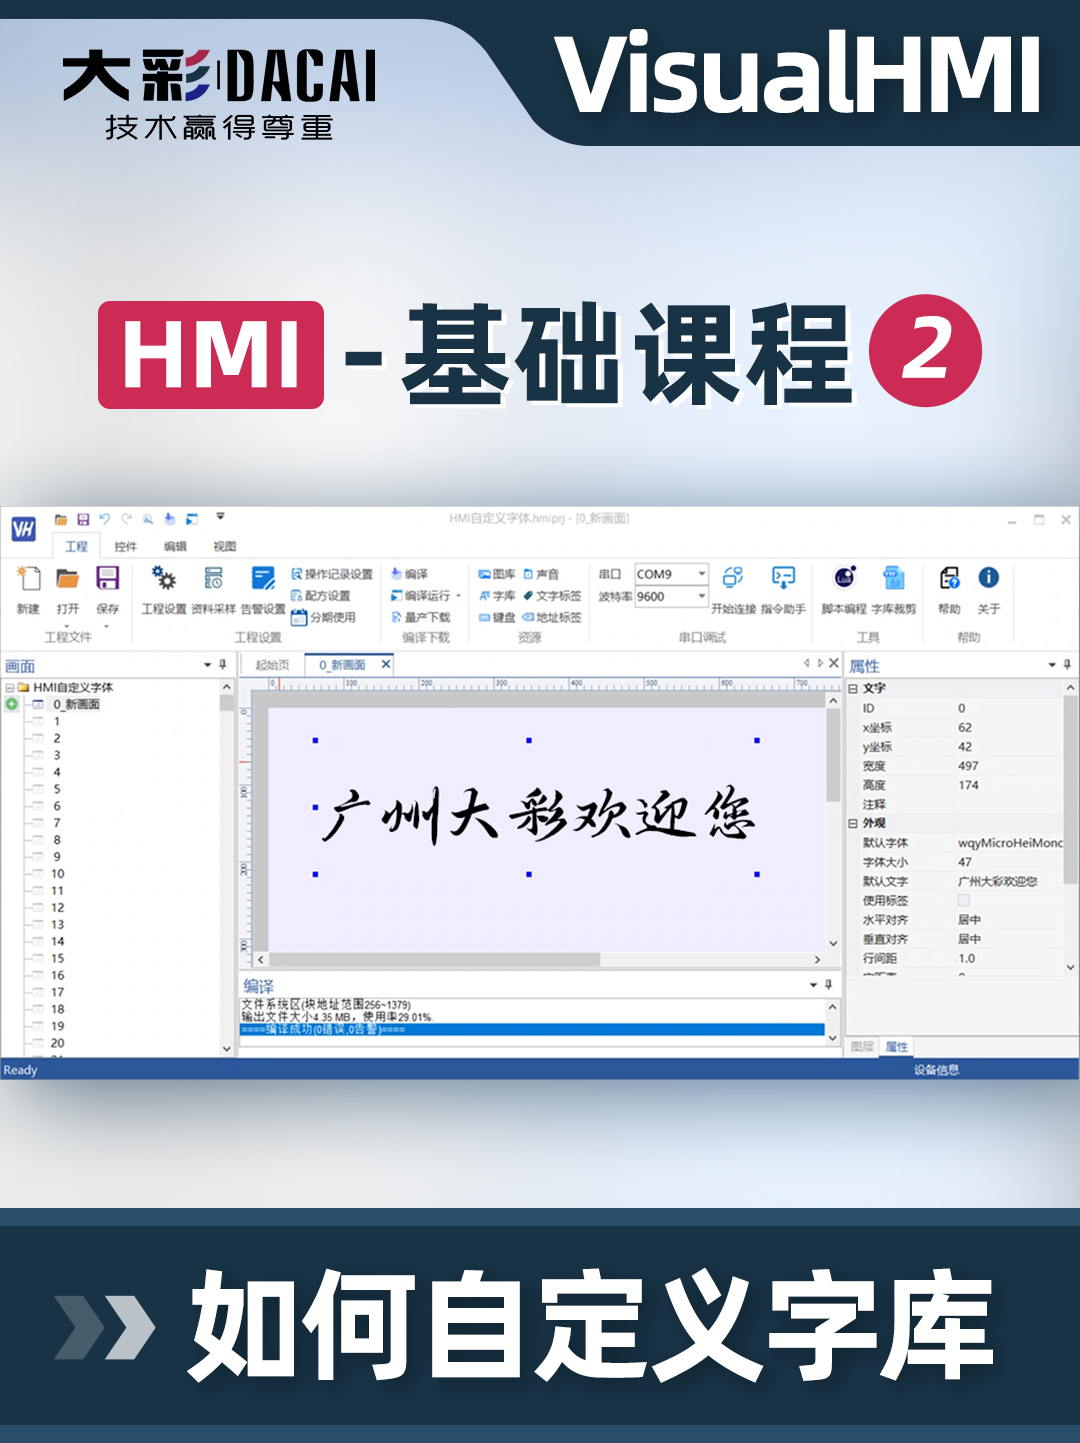
Task: Pin the 编译 output panel pushpin
Action: [x=829, y=985]
